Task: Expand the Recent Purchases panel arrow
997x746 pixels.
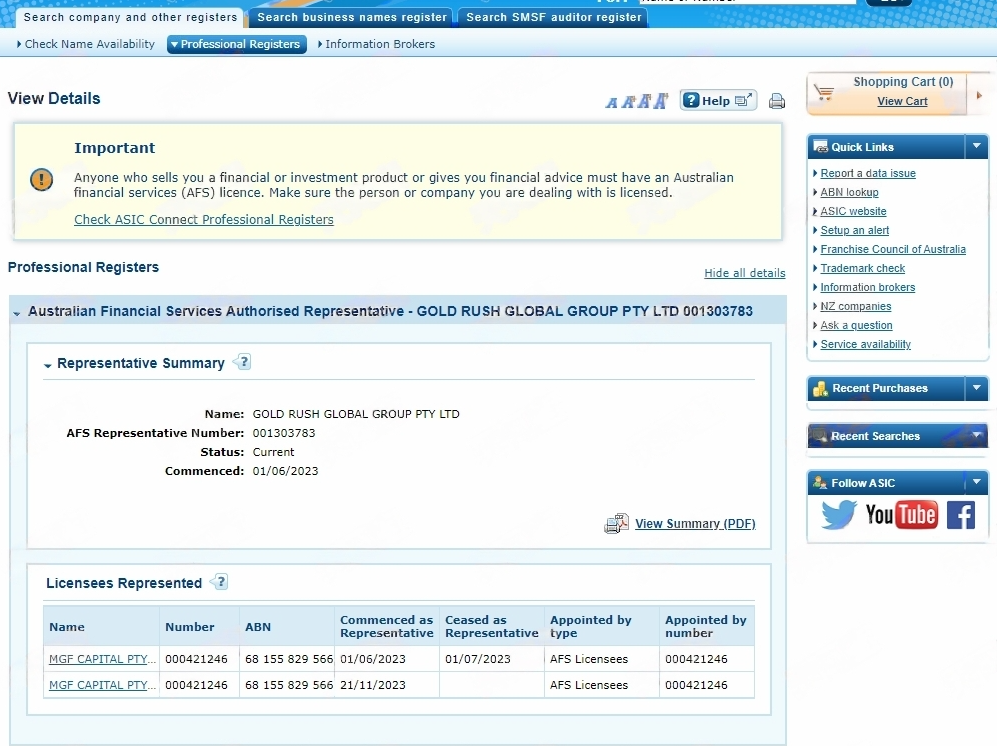Action: point(976,387)
